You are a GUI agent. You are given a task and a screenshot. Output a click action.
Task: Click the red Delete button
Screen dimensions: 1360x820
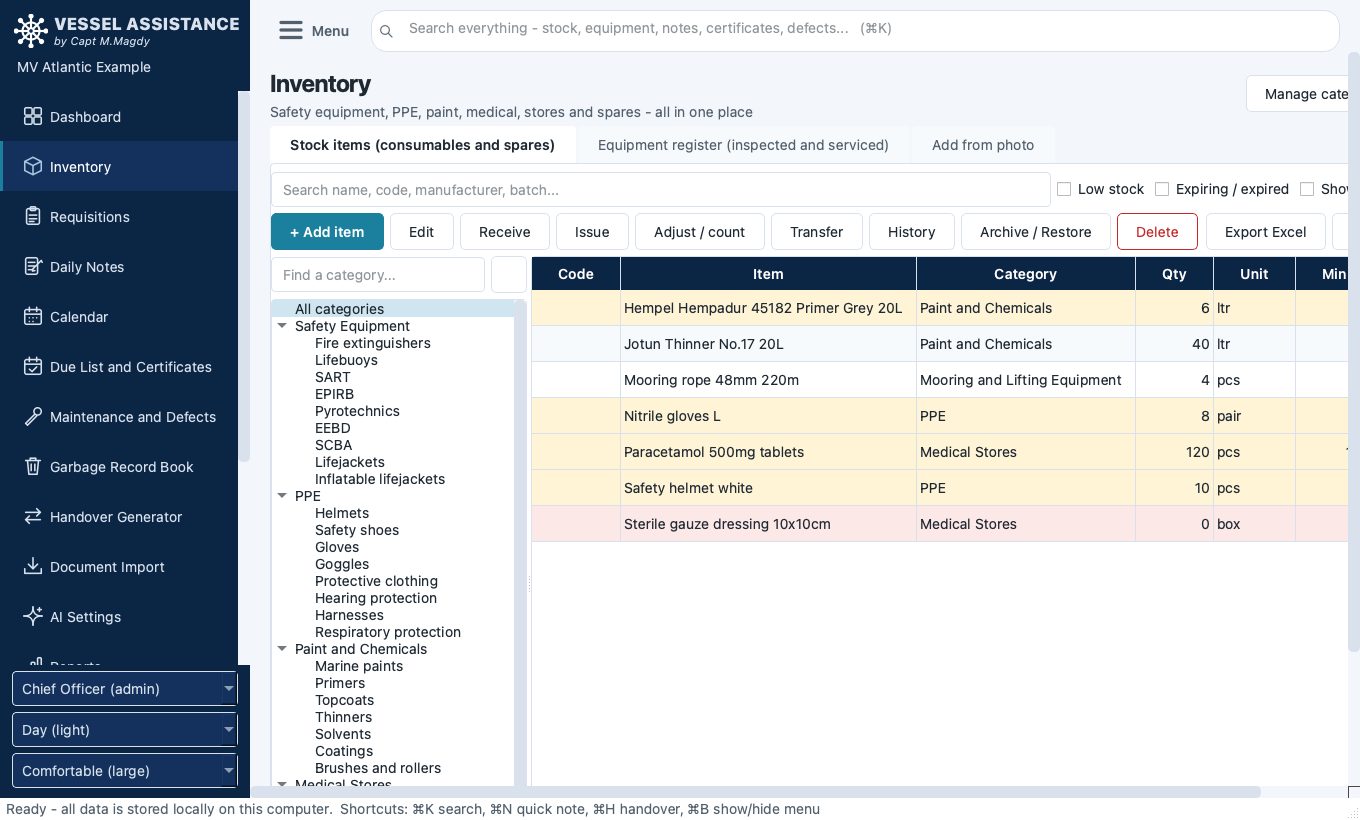point(1157,232)
